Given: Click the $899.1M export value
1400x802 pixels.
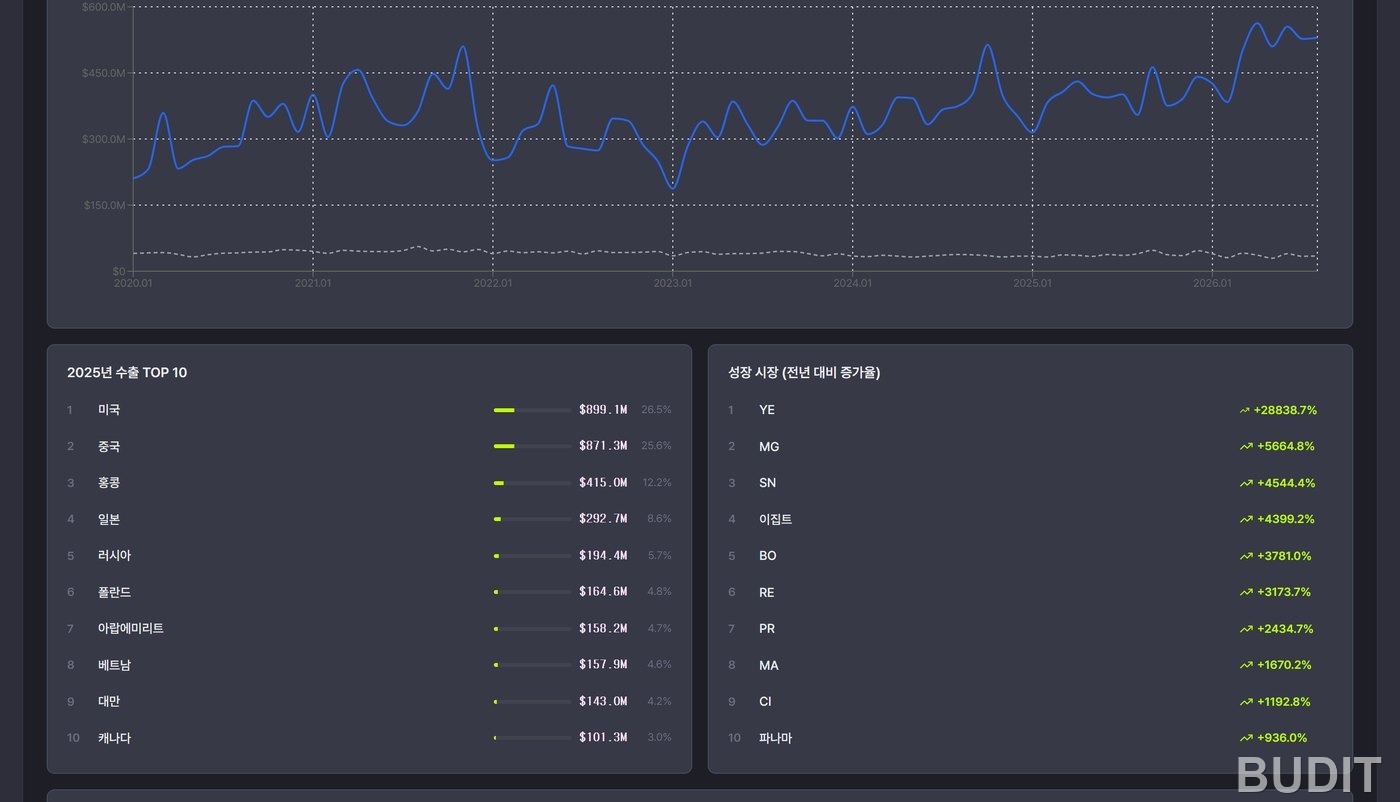Looking at the screenshot, I should point(603,410).
